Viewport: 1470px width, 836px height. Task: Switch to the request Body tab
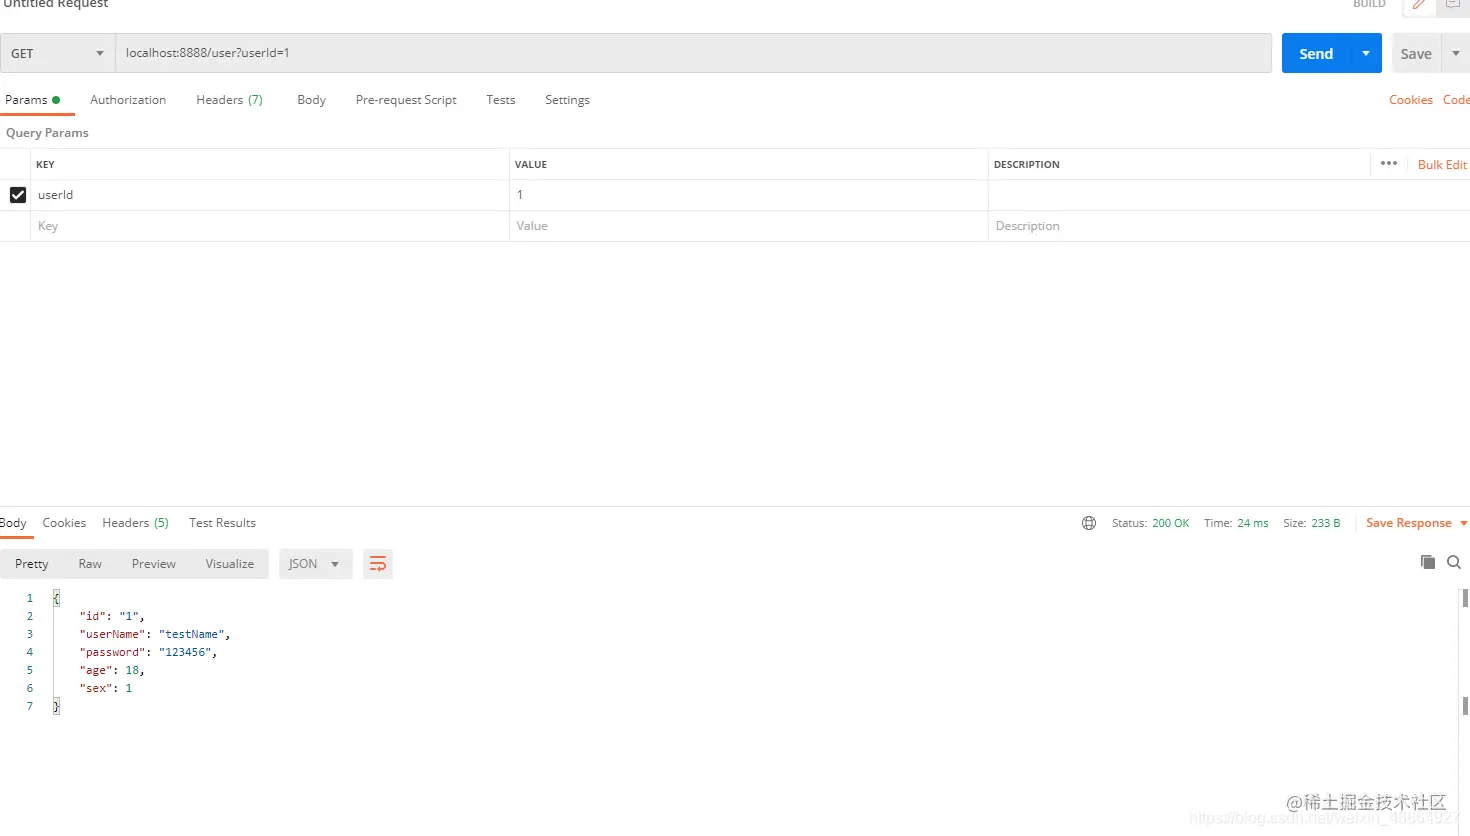[311, 100]
